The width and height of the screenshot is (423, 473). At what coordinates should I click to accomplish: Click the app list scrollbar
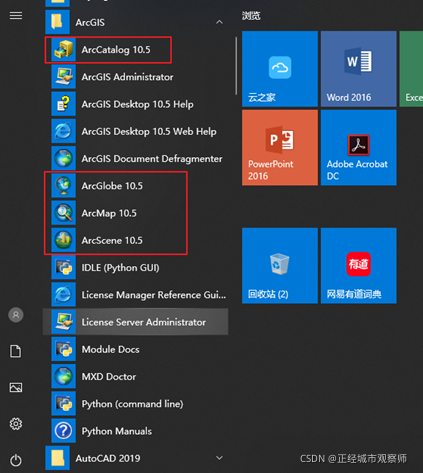(x=236, y=66)
